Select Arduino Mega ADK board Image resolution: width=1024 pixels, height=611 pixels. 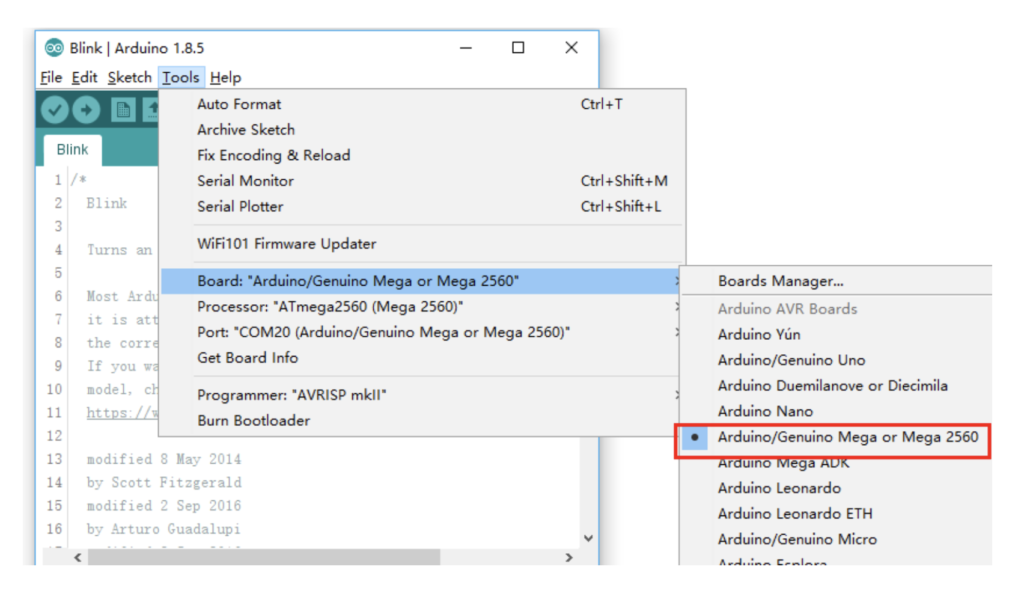836,462
